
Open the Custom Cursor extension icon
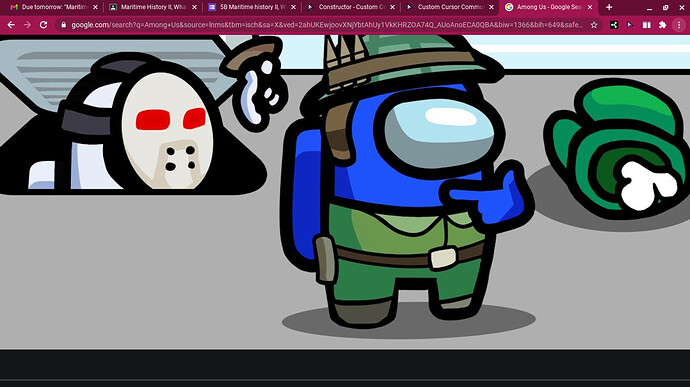pyautogui.click(x=630, y=25)
